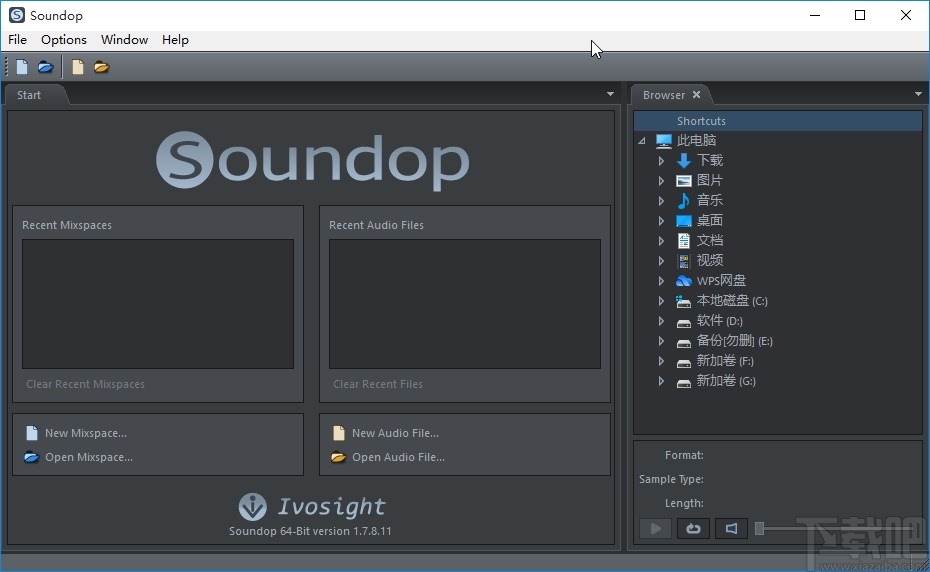Toggle the preview speaker button
The image size is (930, 572).
click(x=731, y=528)
